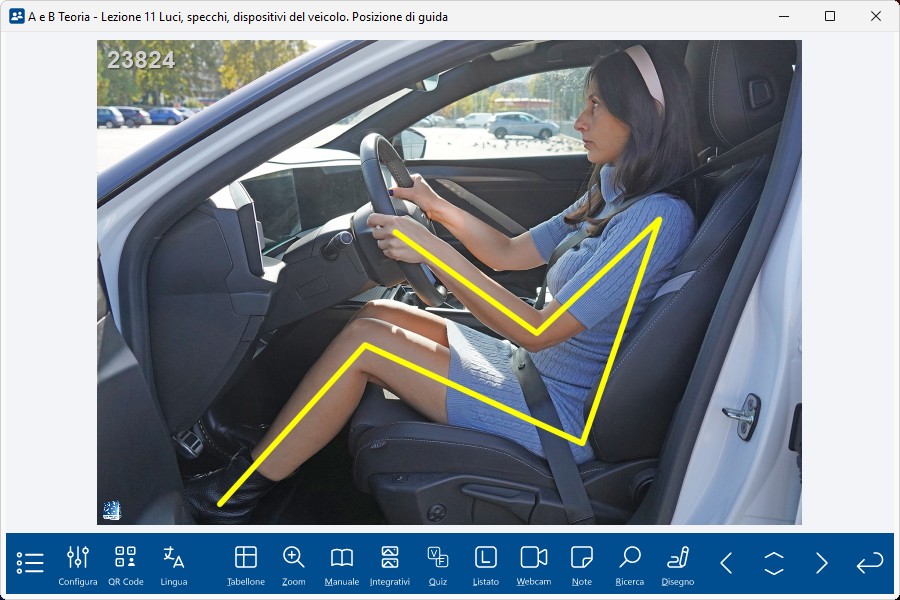
Task: Open the Integrativi supplementary images
Action: click(x=390, y=564)
